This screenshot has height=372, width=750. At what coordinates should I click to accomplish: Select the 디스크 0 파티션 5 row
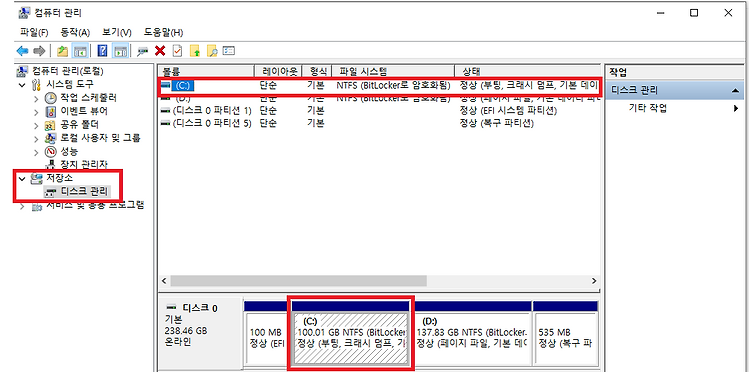(380, 123)
